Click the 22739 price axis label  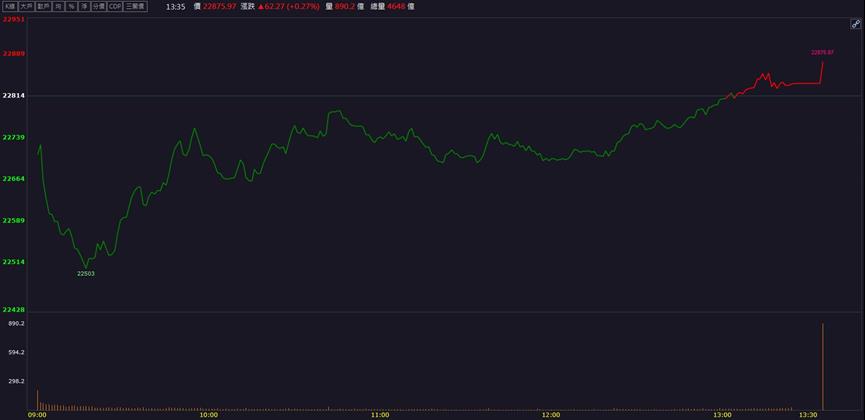coord(13,137)
